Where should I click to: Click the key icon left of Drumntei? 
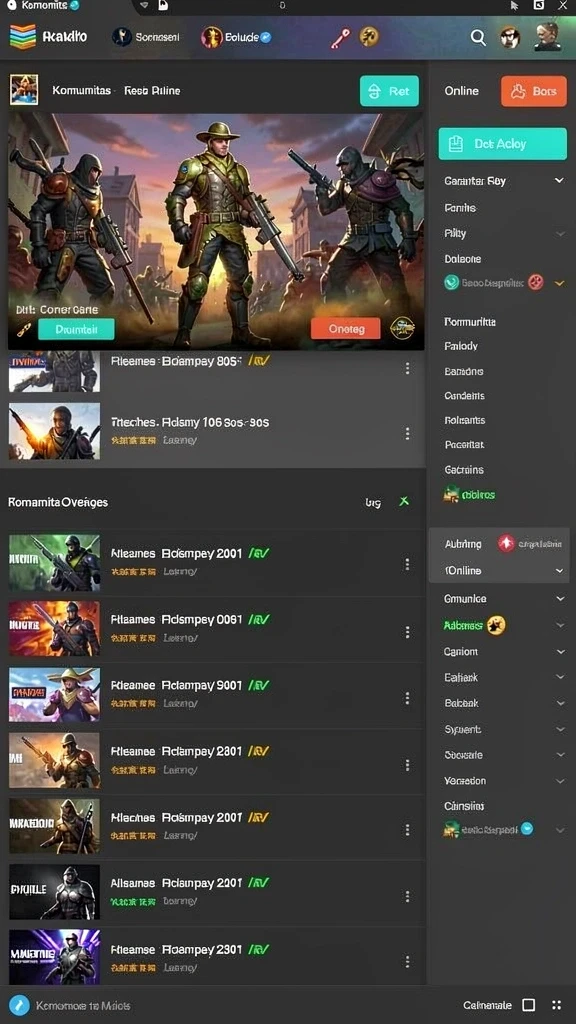click(x=23, y=329)
